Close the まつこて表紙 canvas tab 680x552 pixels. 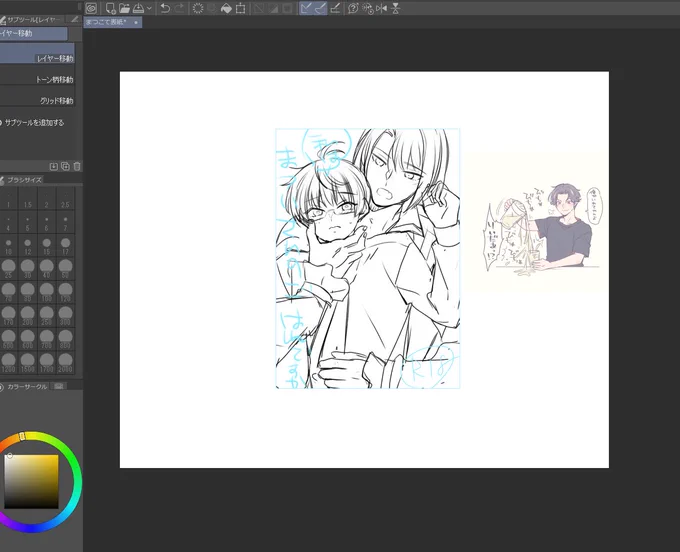click(136, 23)
